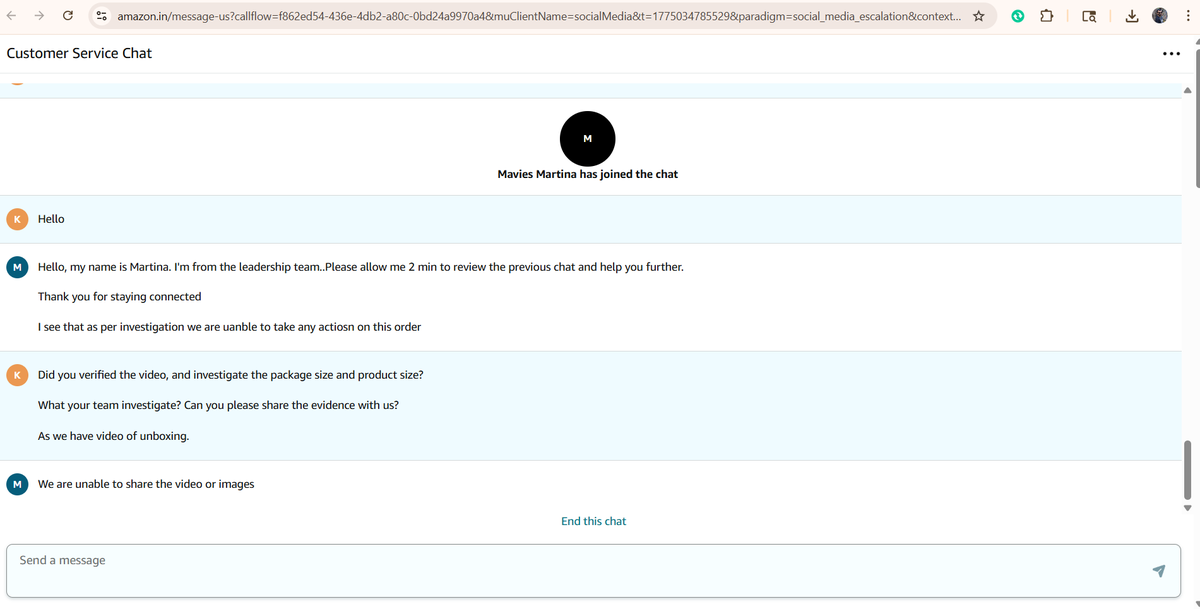This screenshot has width=1200, height=609.
Task: Open browser downloads icon
Action: click(1131, 16)
